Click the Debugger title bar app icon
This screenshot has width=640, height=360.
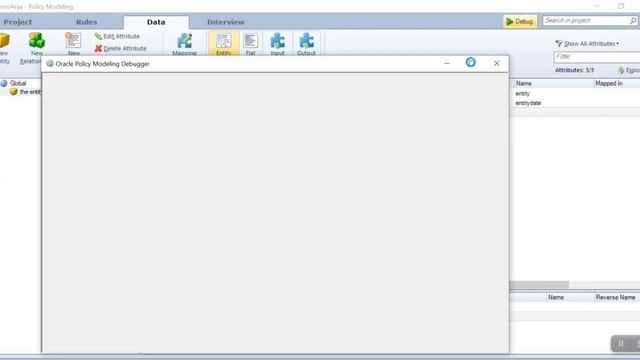tap(50, 64)
